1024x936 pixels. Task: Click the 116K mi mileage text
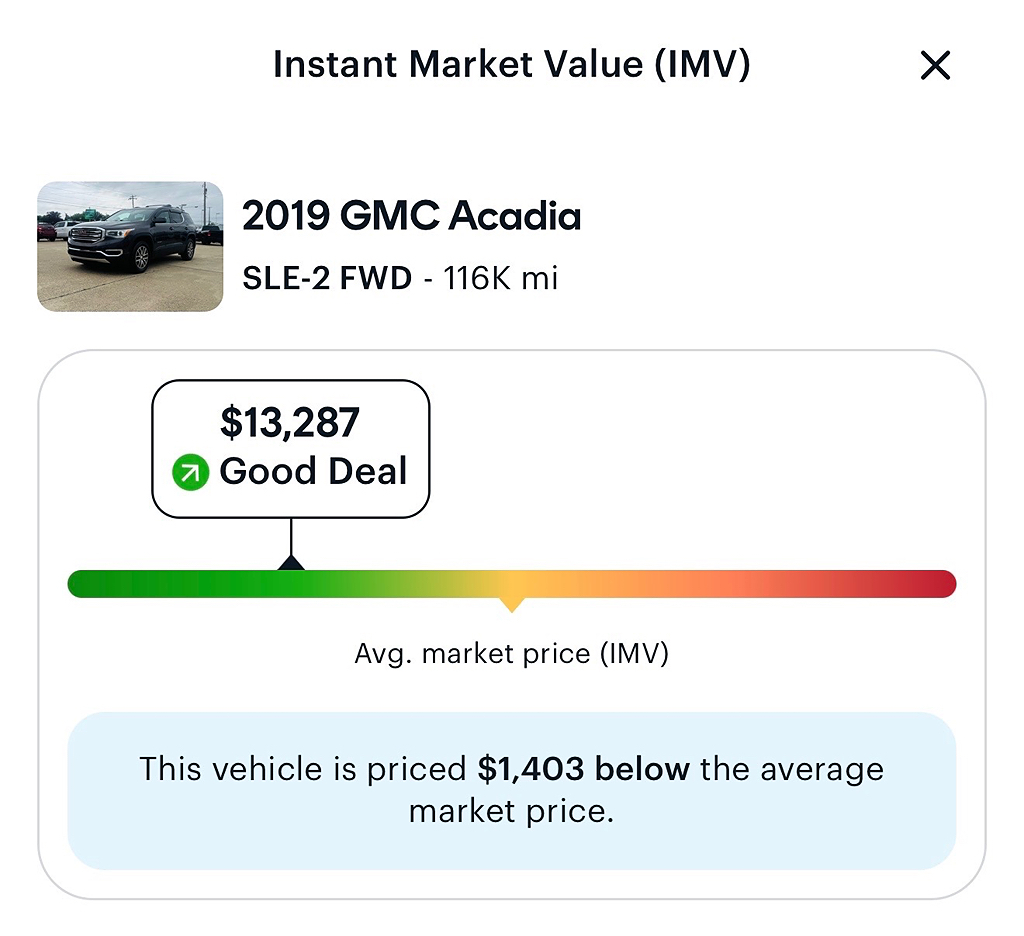(501, 278)
